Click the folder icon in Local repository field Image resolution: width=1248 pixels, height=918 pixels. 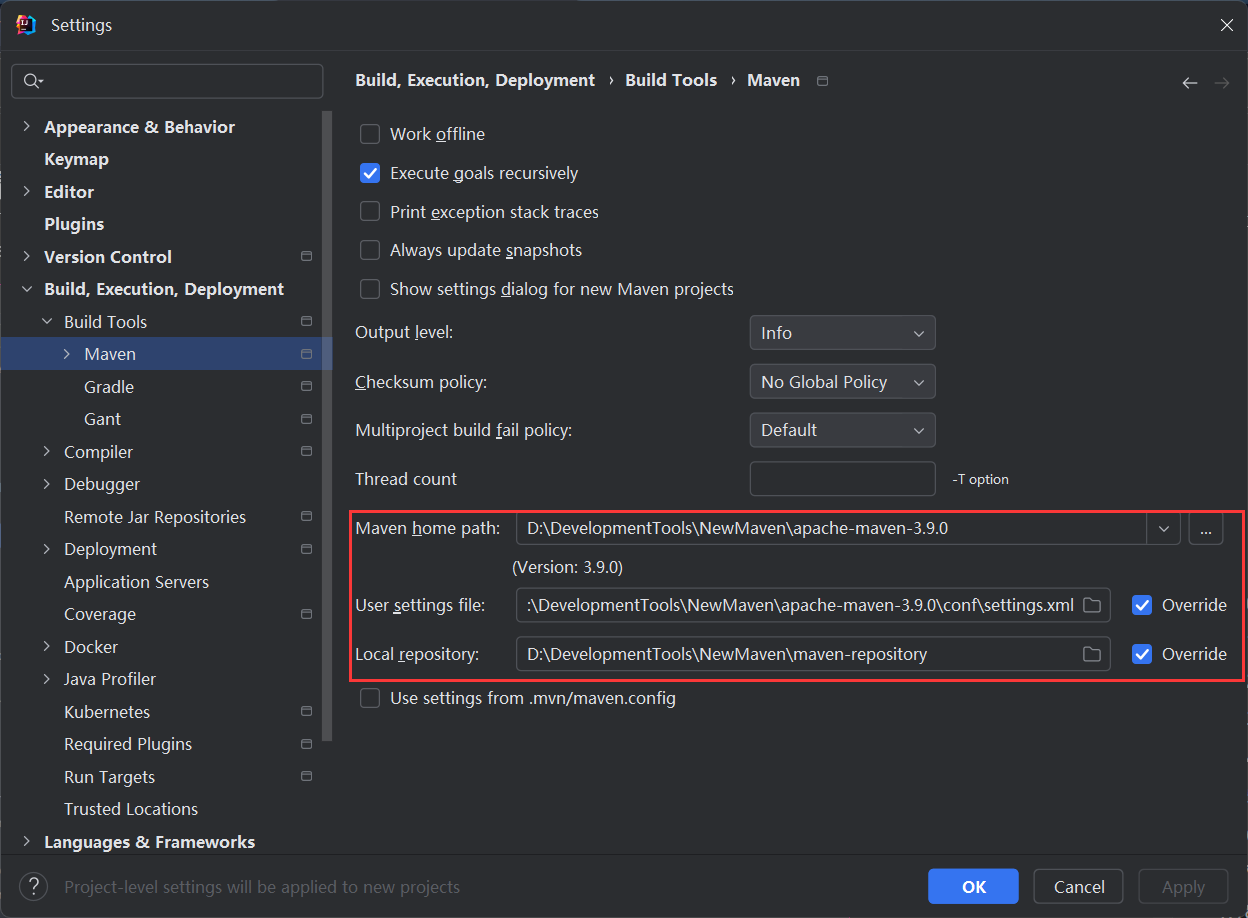(x=1092, y=654)
